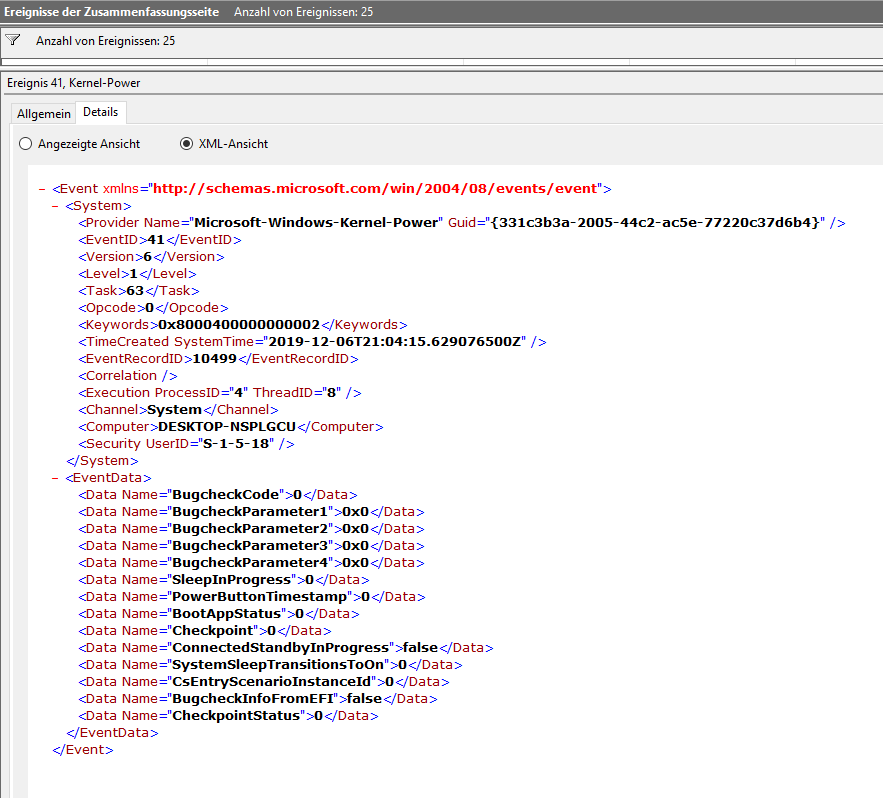Image resolution: width=883 pixels, height=798 pixels.
Task: Click the CsEntryScenarioInstanceId data line
Action: click(x=264, y=681)
